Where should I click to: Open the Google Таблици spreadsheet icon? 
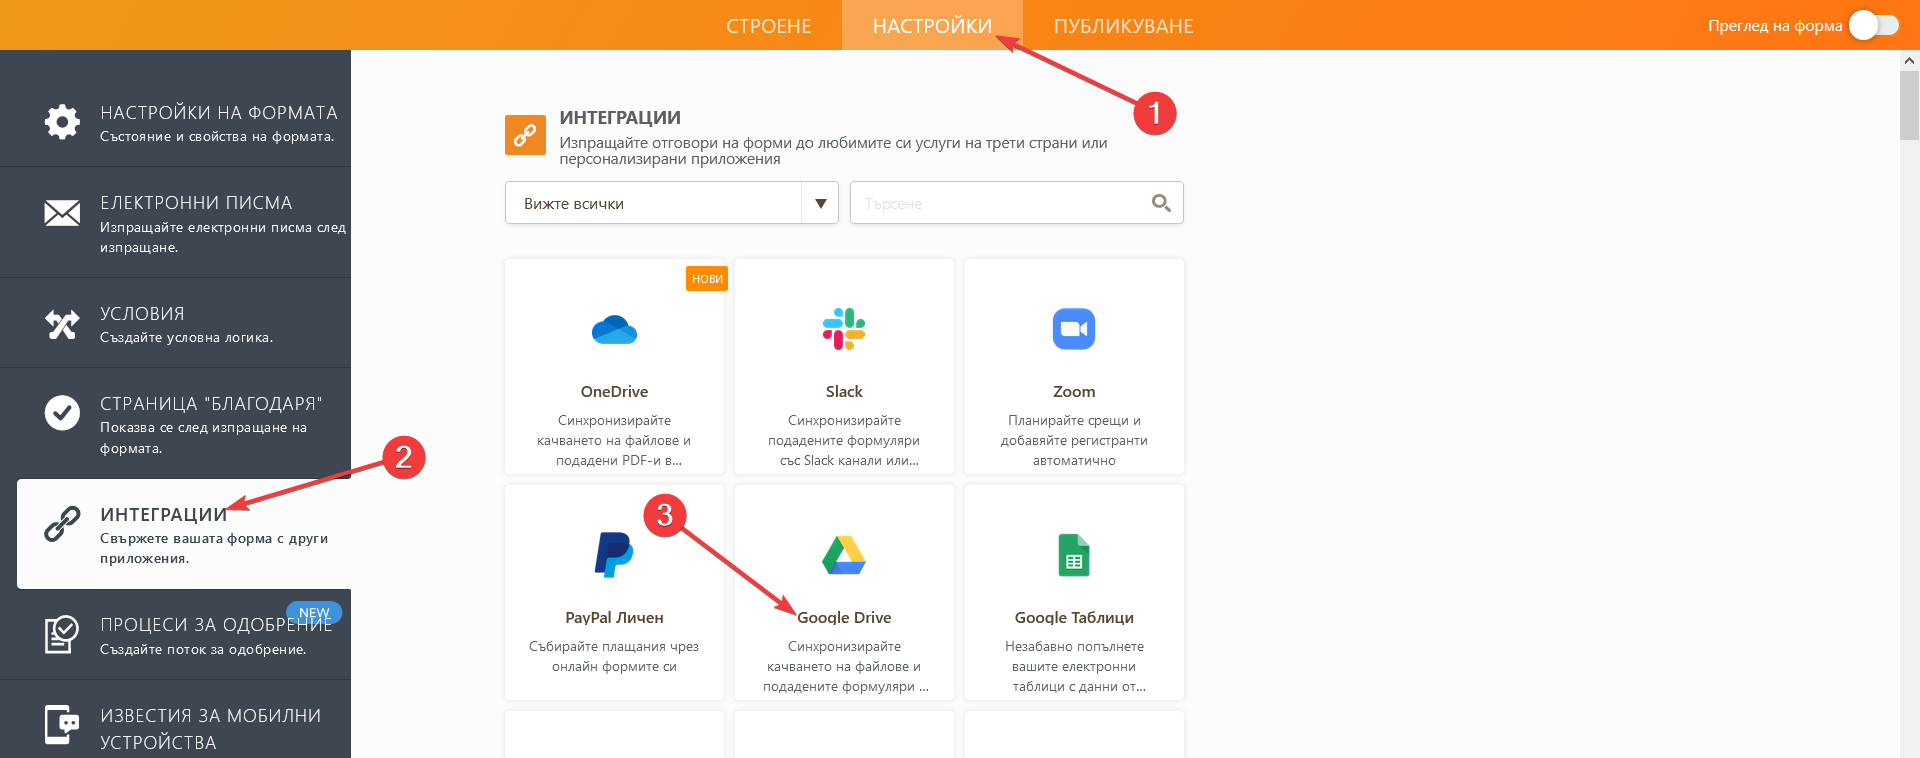[1074, 555]
